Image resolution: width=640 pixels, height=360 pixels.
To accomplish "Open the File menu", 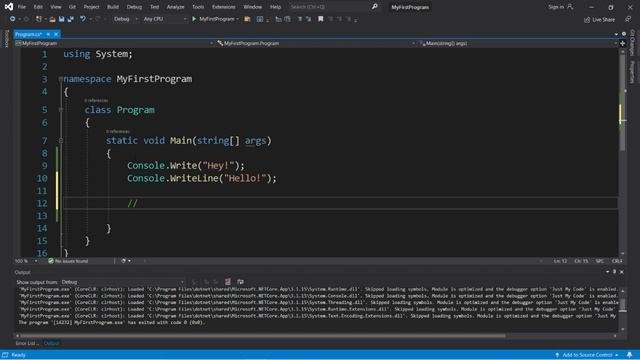I will 22,7.
